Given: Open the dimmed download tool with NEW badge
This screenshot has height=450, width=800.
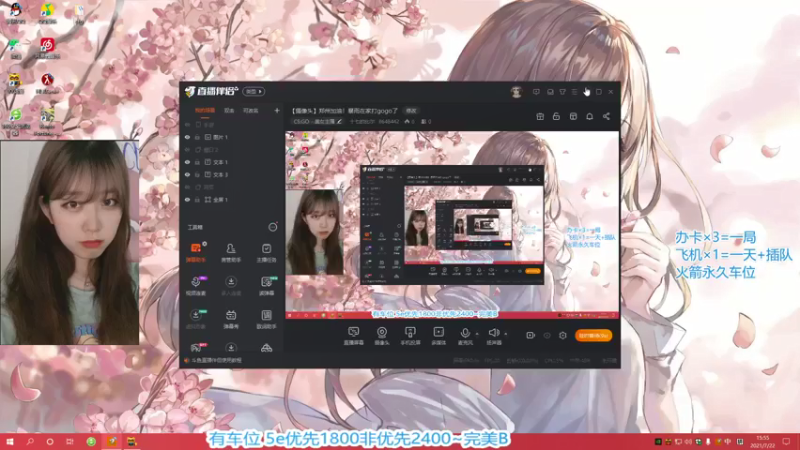Looking at the screenshot, I should [x=196, y=319].
